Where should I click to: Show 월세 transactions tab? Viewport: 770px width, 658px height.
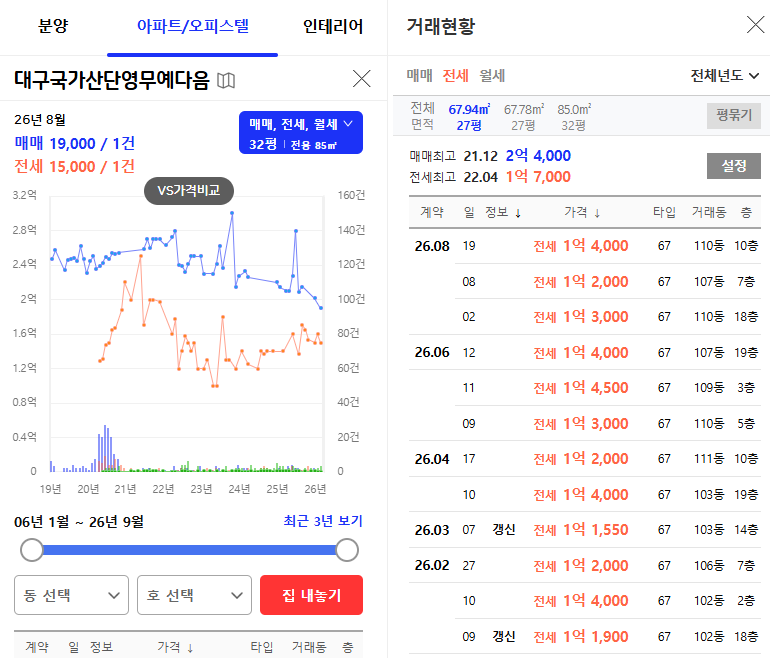coord(492,76)
